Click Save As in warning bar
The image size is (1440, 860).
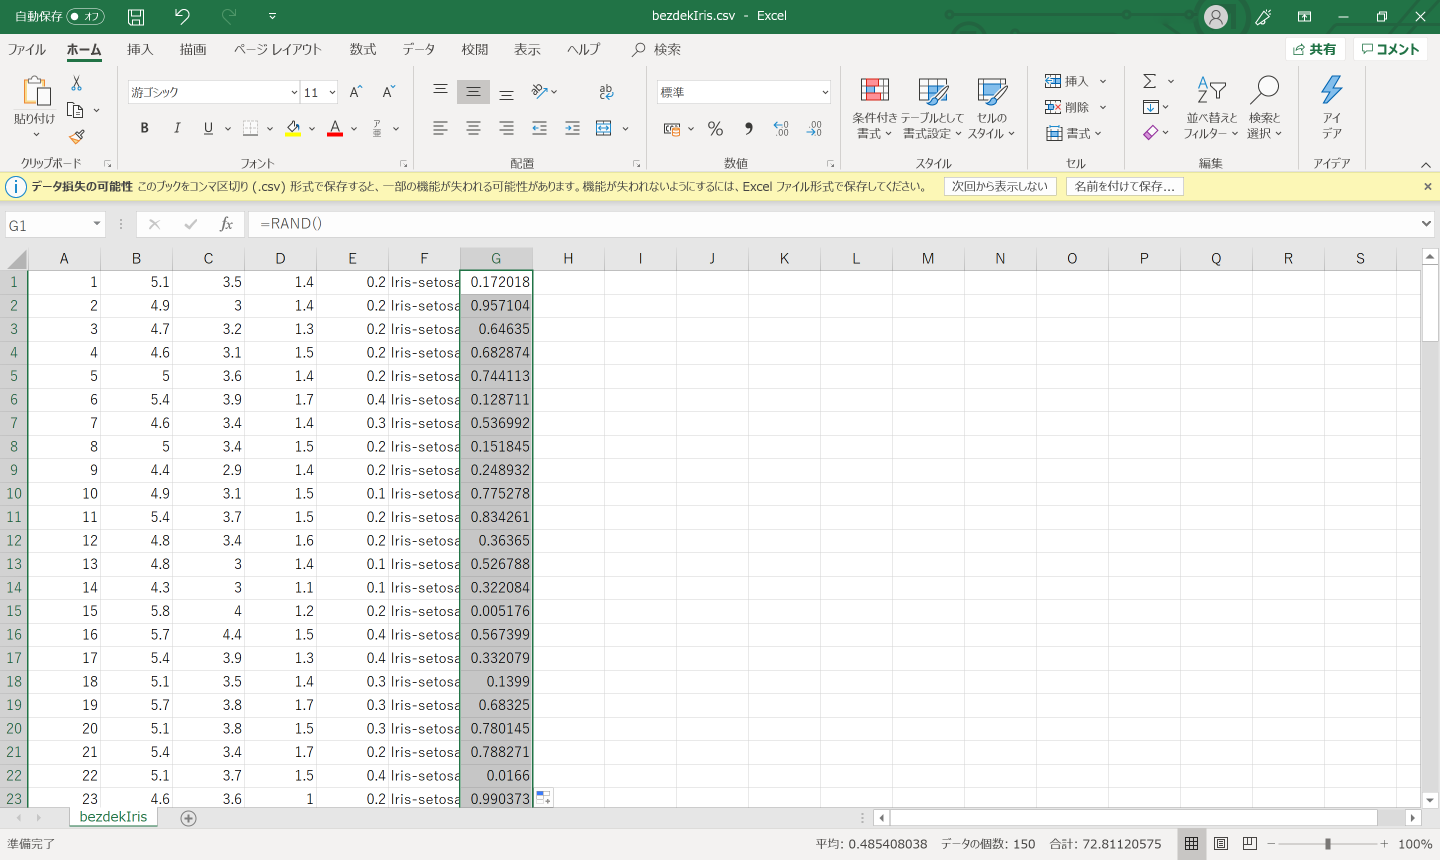click(1124, 186)
